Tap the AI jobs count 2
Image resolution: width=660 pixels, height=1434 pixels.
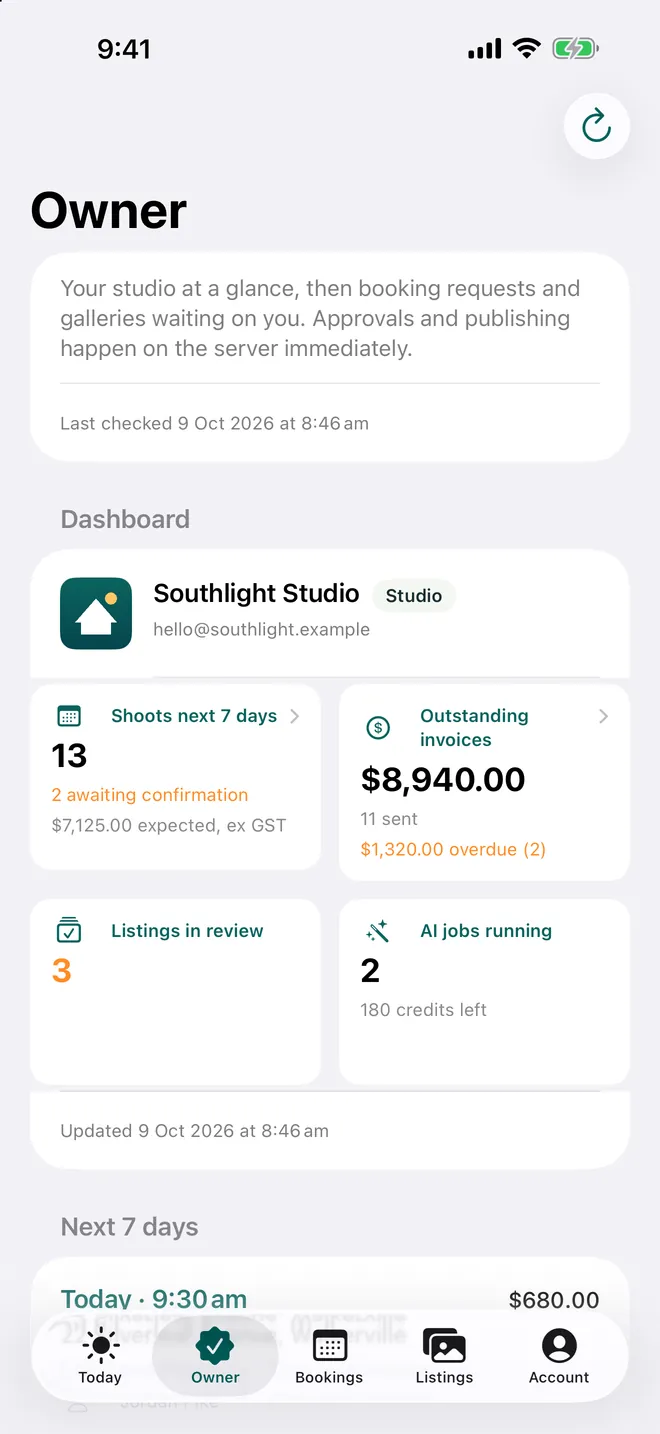(x=370, y=971)
